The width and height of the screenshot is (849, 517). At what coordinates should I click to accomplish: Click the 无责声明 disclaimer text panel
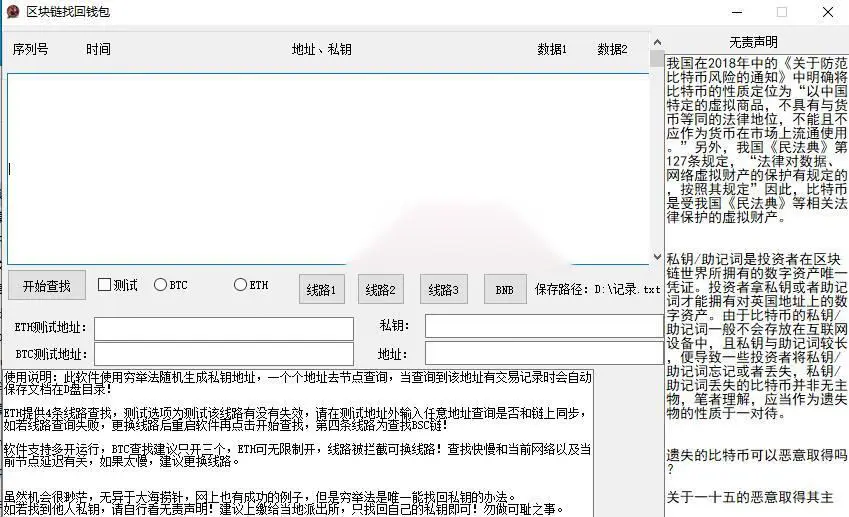pos(757,285)
